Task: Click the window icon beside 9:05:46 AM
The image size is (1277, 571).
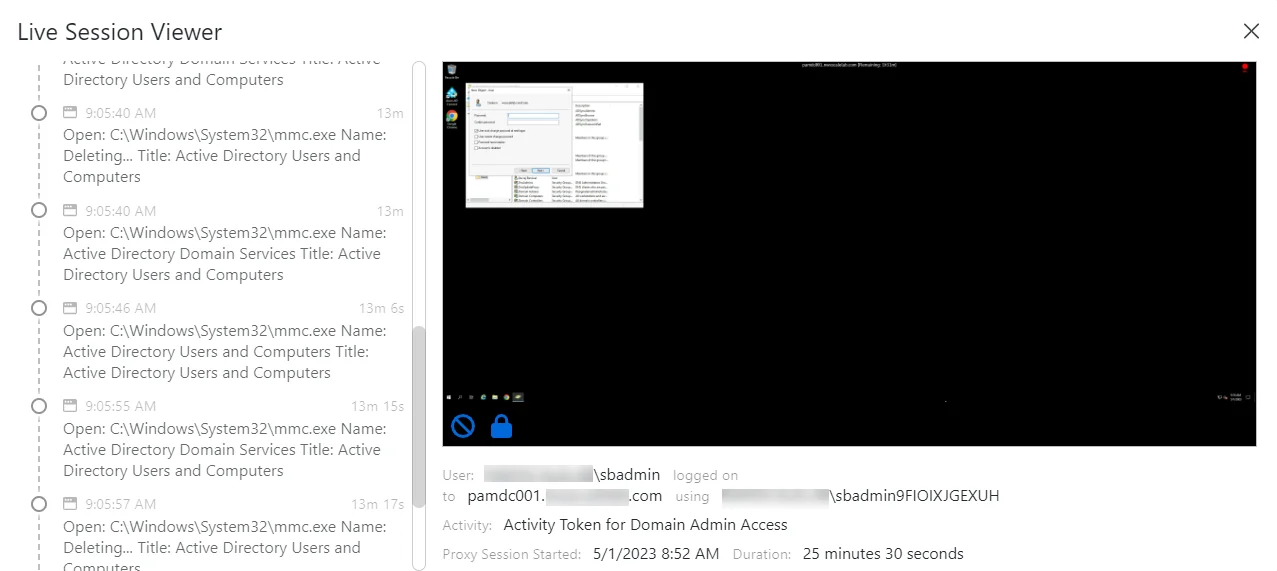Action: click(x=70, y=308)
